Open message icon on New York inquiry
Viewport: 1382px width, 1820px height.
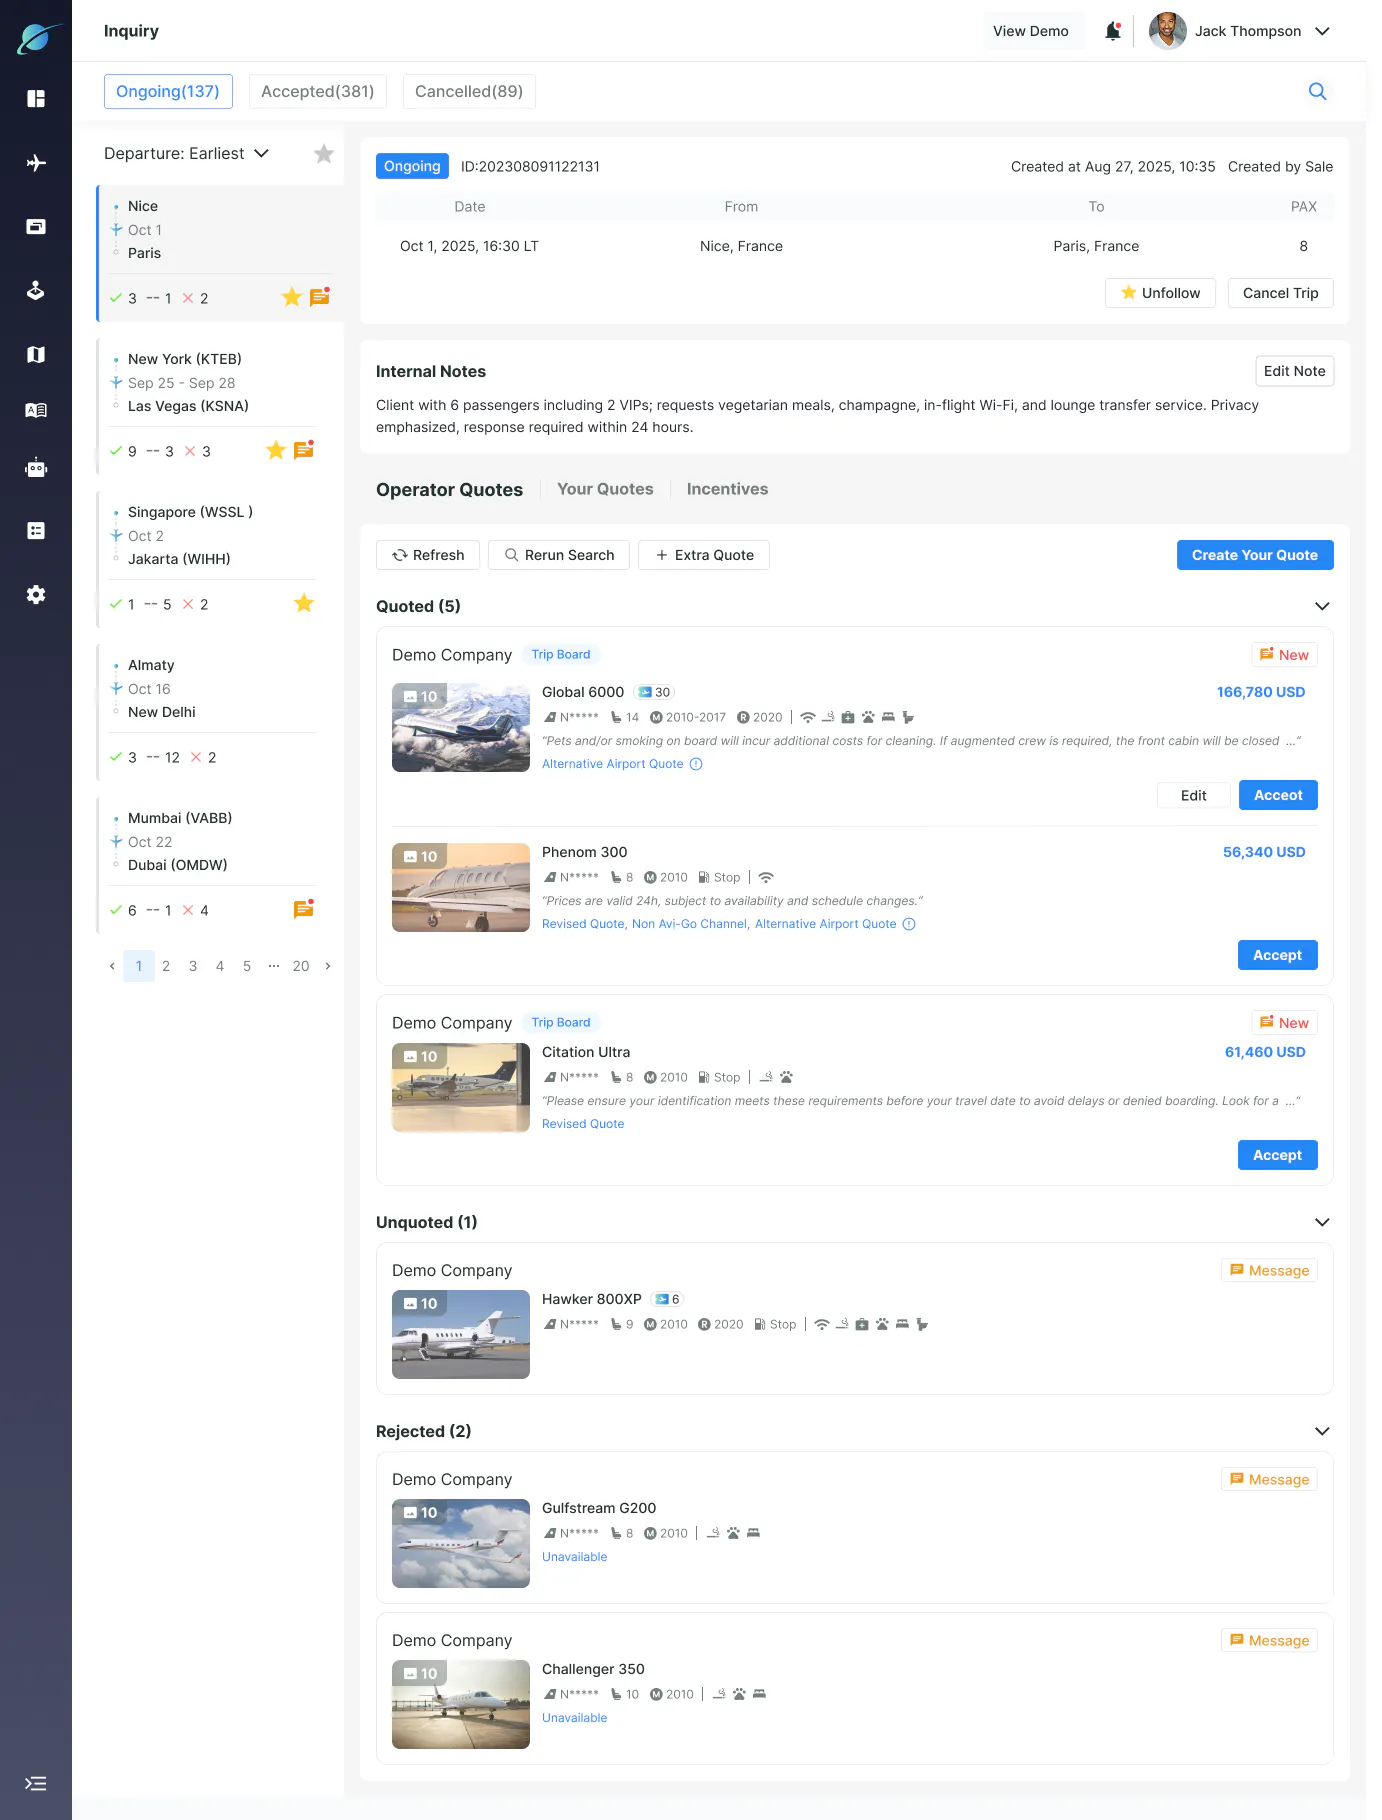coord(304,450)
